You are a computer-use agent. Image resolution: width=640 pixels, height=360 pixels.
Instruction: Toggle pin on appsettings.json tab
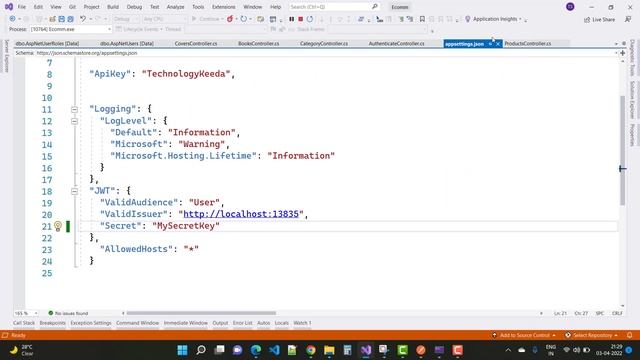tap(490, 44)
